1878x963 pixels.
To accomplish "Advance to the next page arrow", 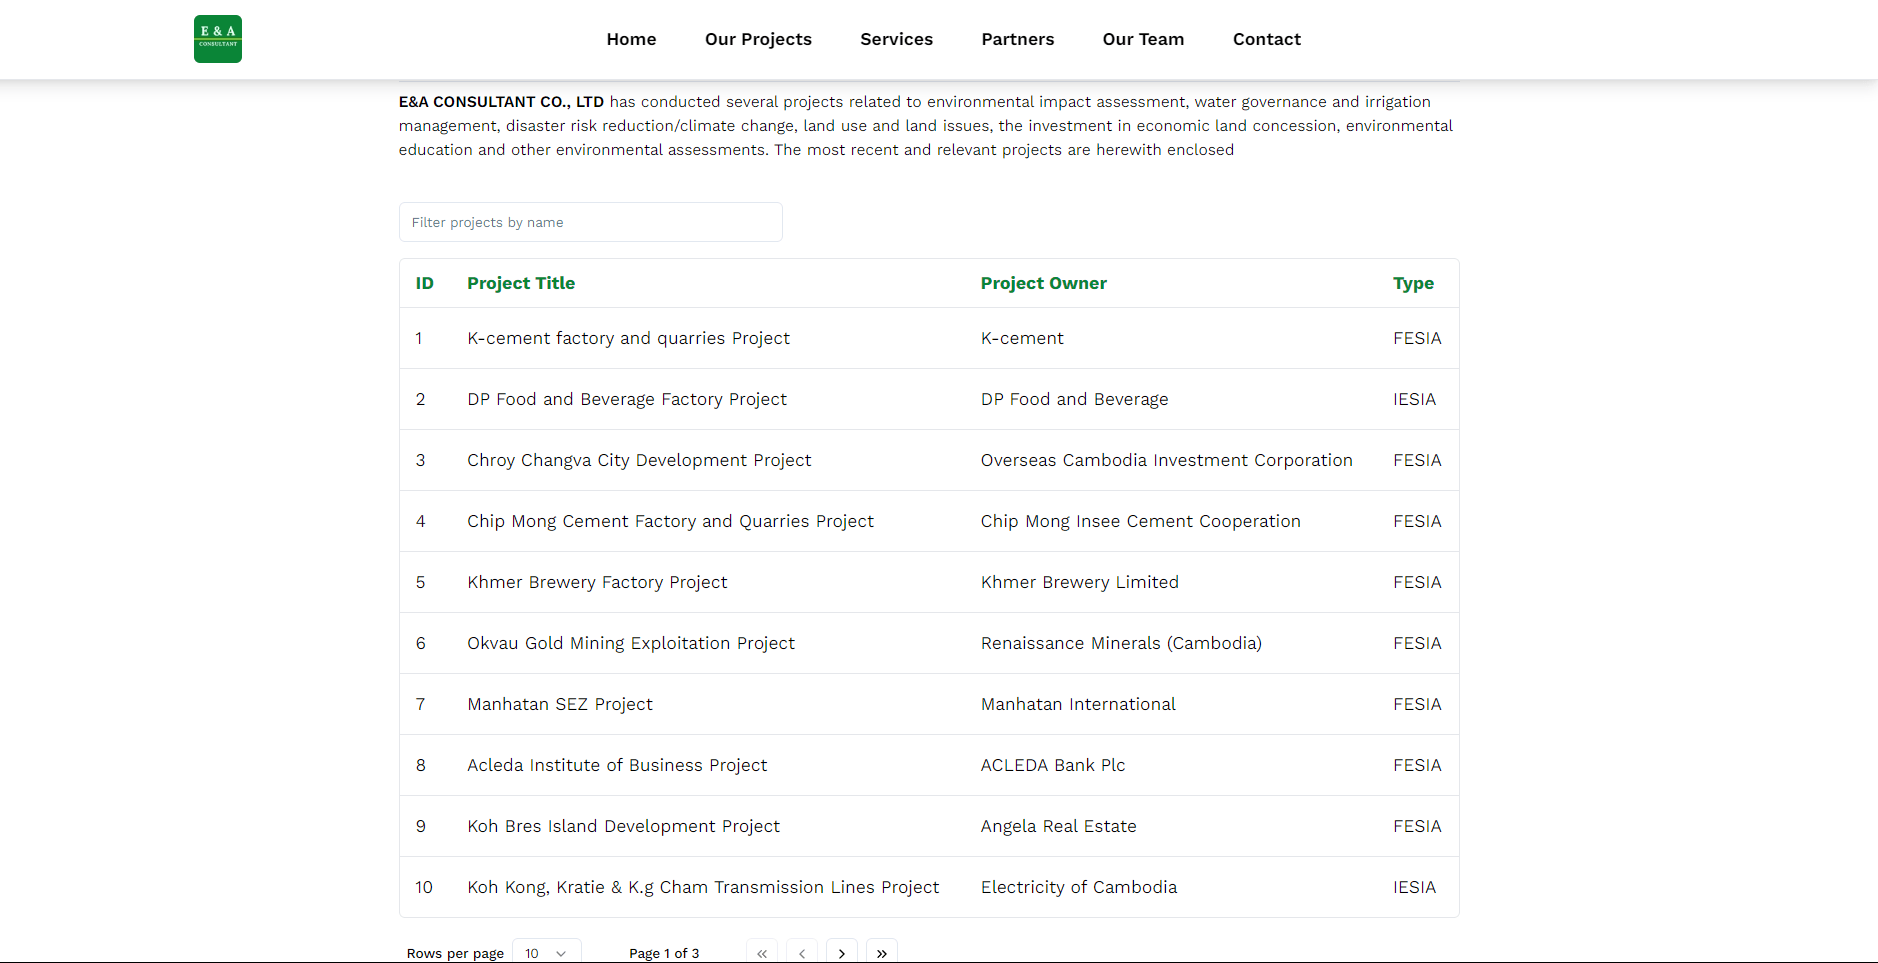I will [842, 953].
